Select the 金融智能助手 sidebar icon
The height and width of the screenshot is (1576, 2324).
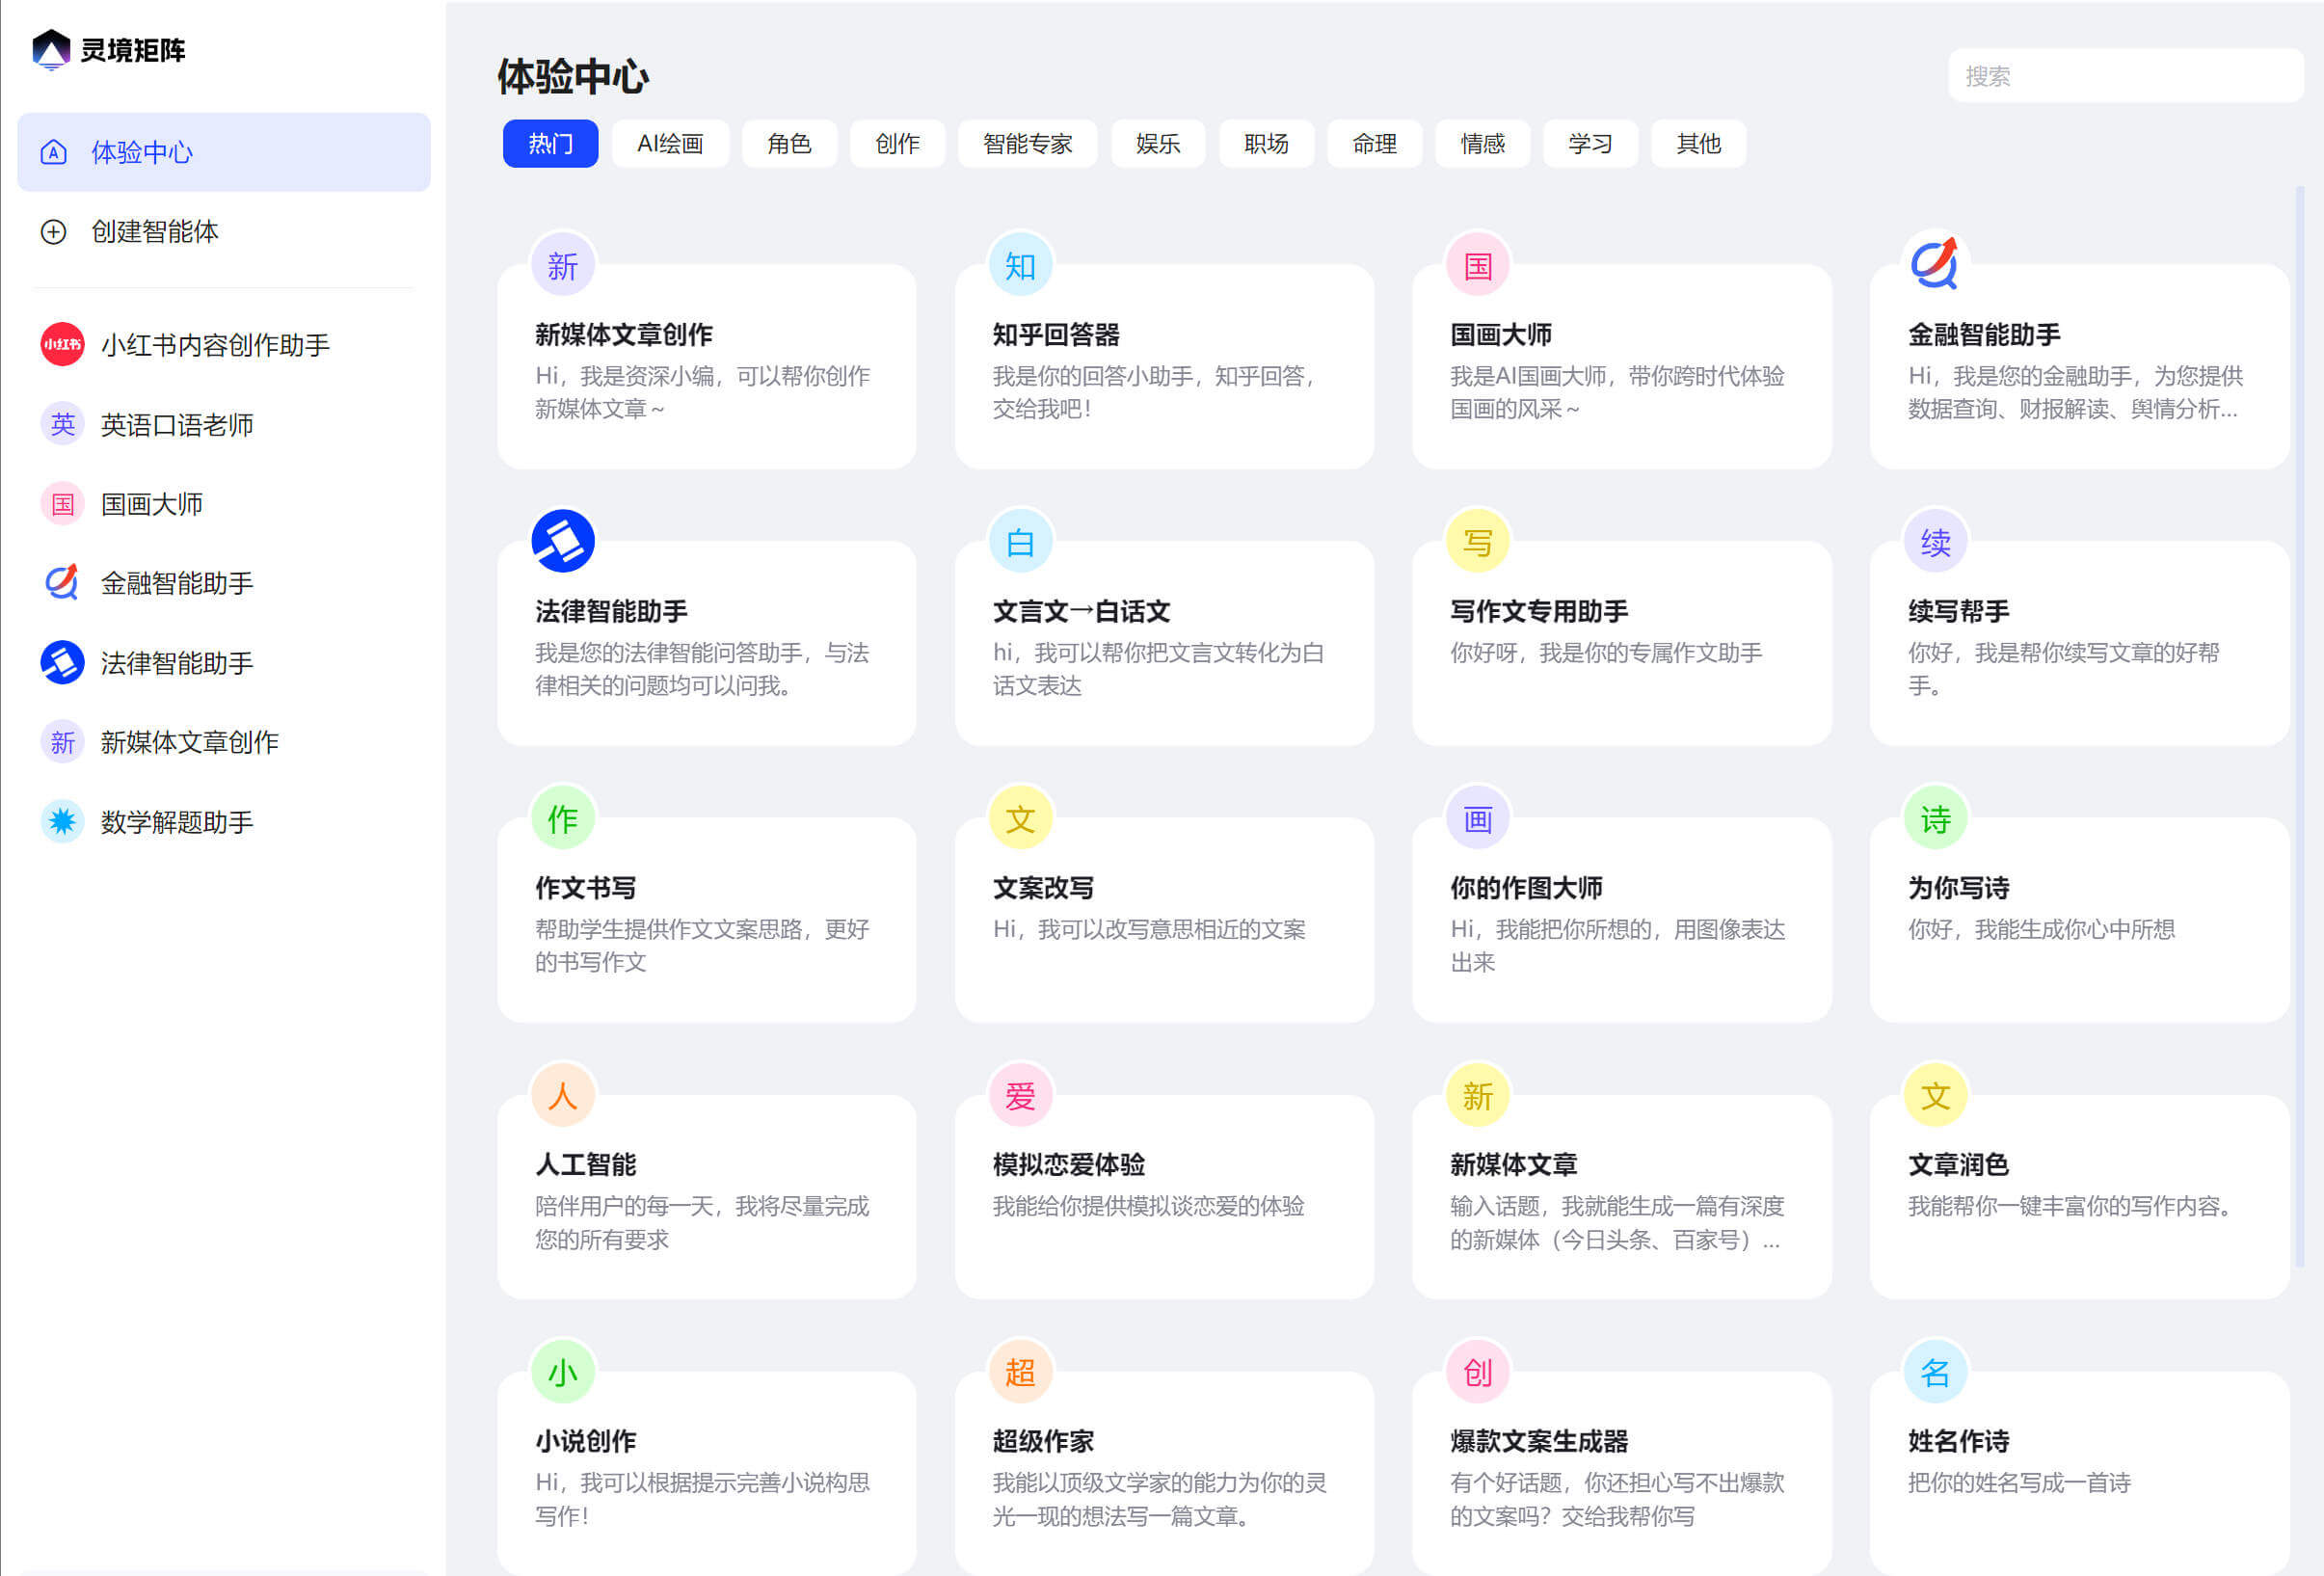61,583
